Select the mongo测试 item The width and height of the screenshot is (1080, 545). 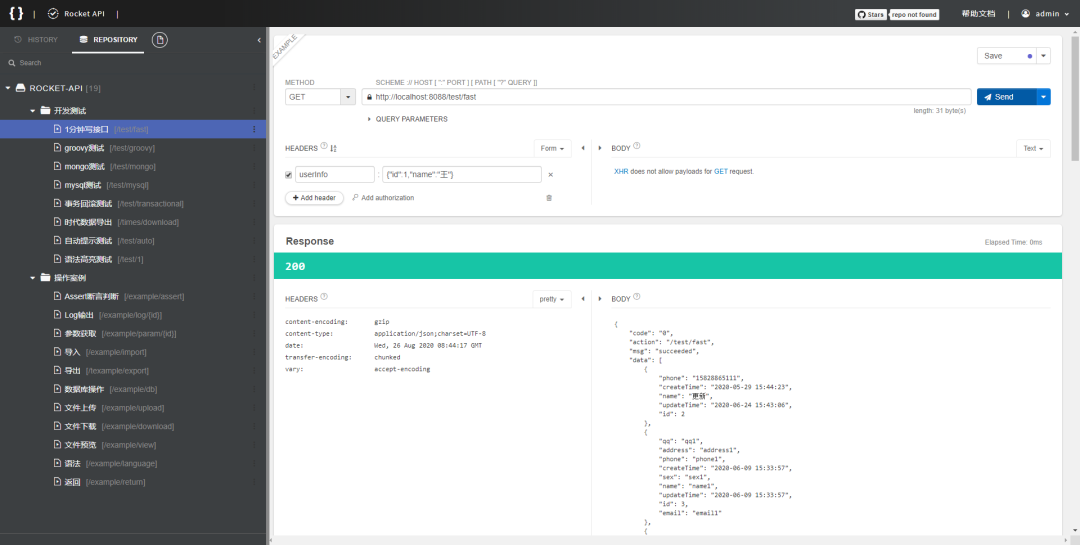[x=133, y=167]
